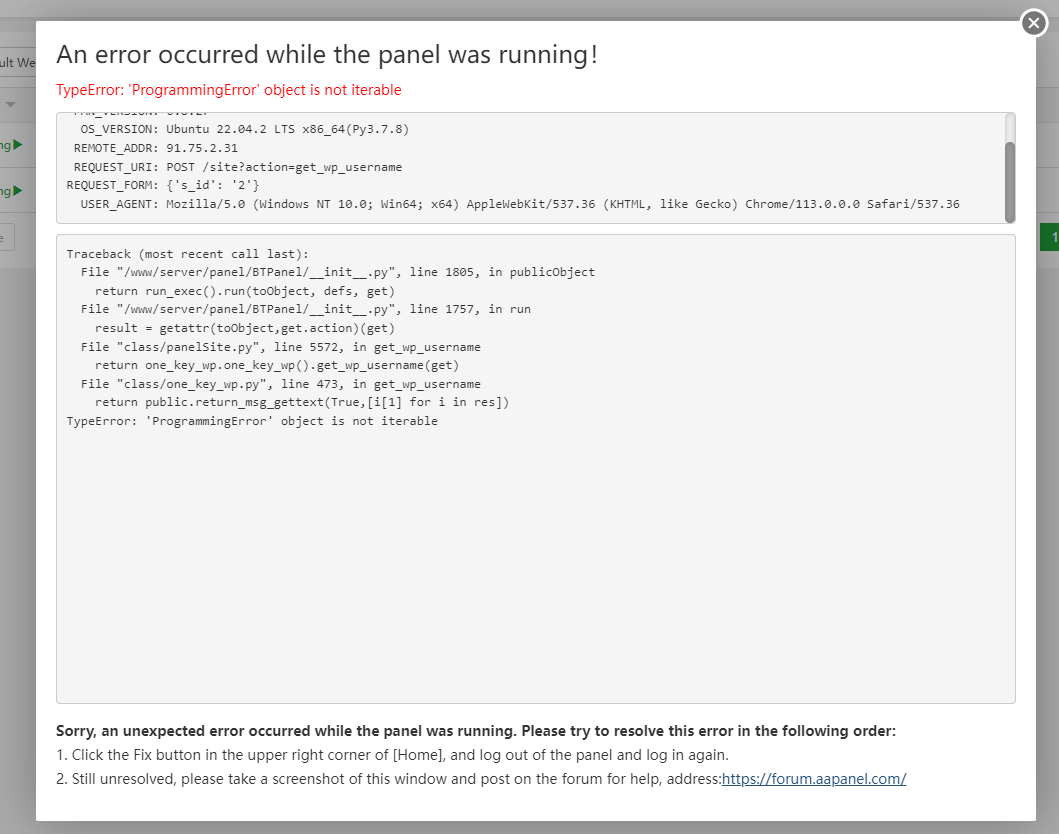Select the green page 1 pagination button
Viewport: 1059px width, 834px height.
[x=1051, y=237]
